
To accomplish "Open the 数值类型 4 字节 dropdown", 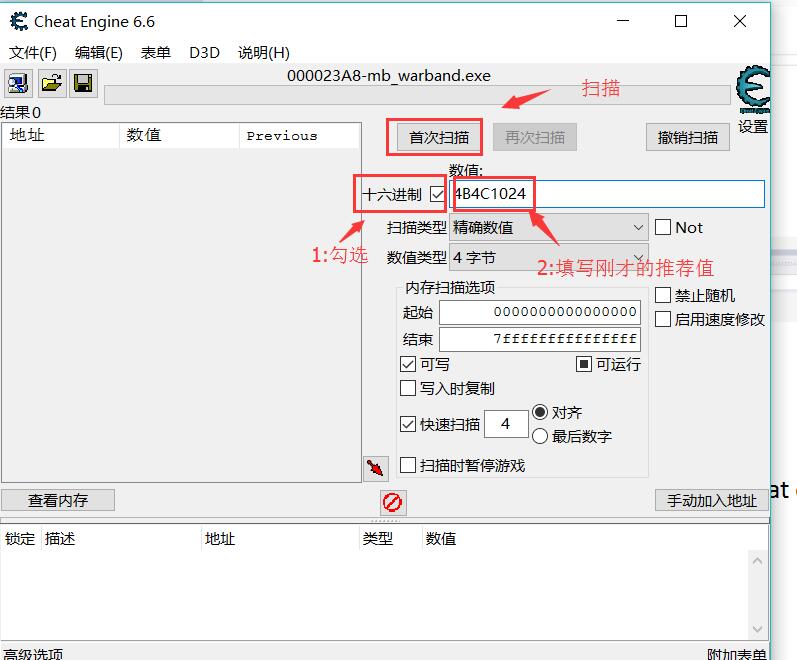I will click(x=548, y=257).
